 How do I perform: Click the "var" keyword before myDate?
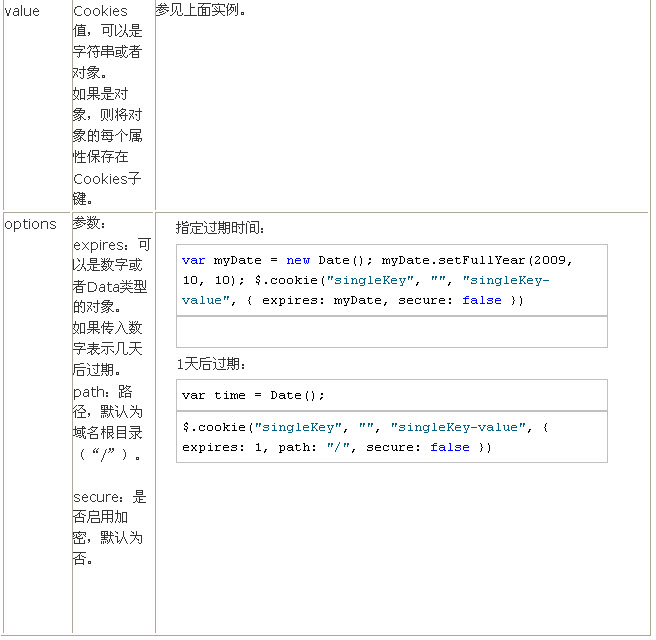click(193, 260)
